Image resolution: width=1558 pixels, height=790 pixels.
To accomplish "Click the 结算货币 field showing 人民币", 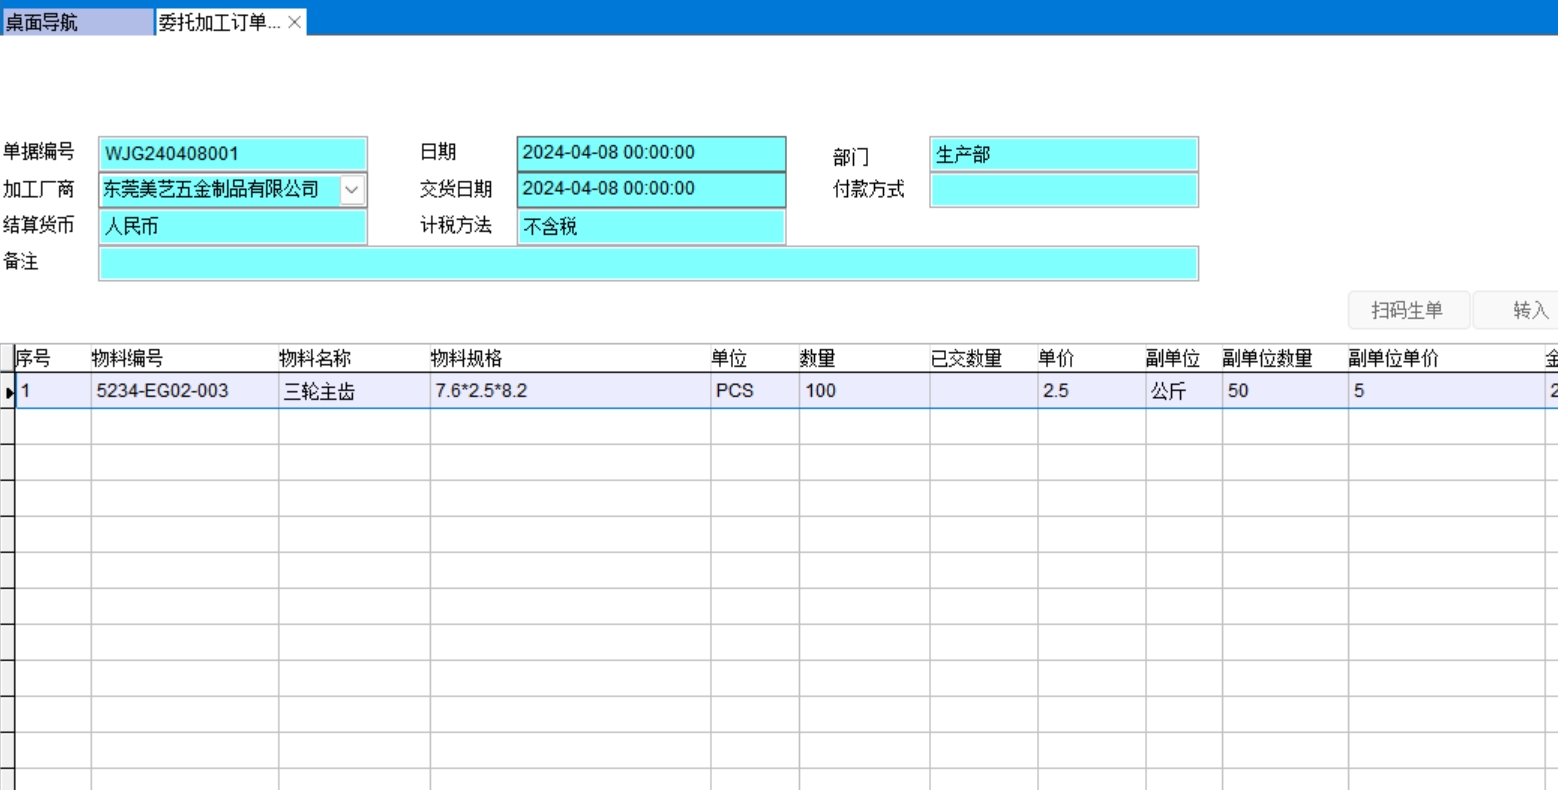I will pyautogui.click(x=233, y=227).
